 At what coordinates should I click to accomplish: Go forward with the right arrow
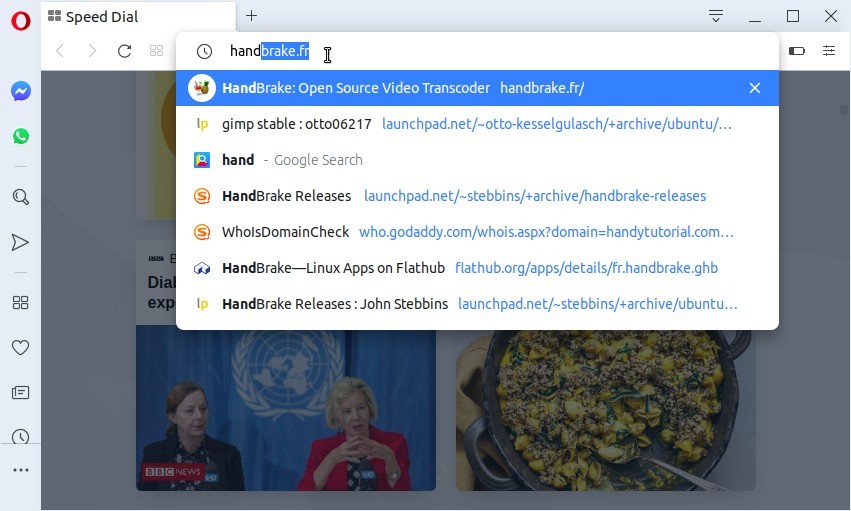[x=92, y=51]
